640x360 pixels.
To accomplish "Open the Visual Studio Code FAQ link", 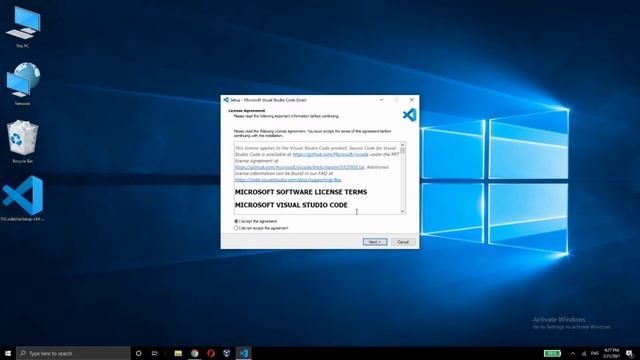I will [288, 180].
